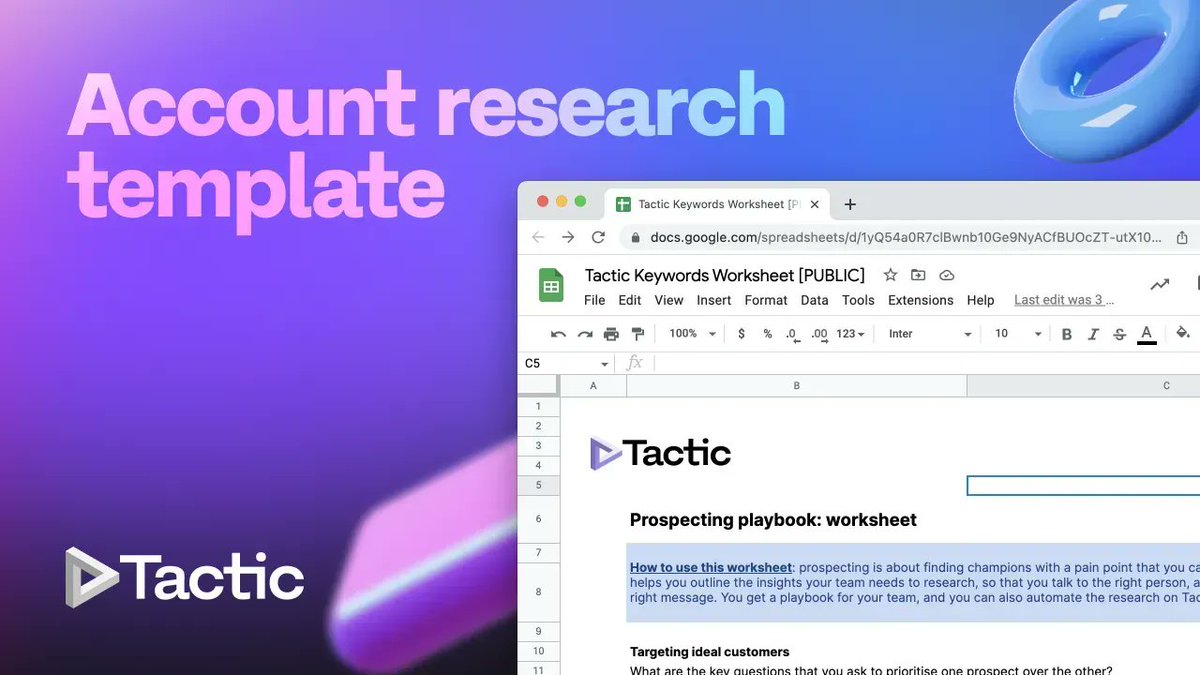Close the Tactic Keywords Worksheet browser tab
This screenshot has width=1200, height=675.
(x=814, y=205)
